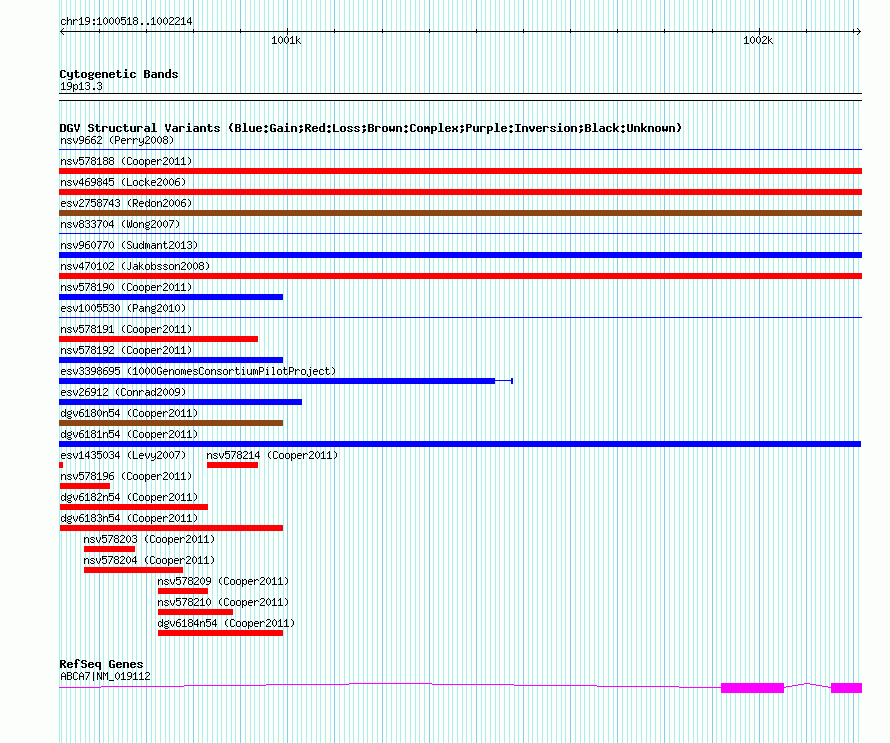Image resolution: width=890 pixels, height=743 pixels.
Task: Open variant esv2758743 (Redon2006) label
Action: pyautogui.click(x=126, y=203)
